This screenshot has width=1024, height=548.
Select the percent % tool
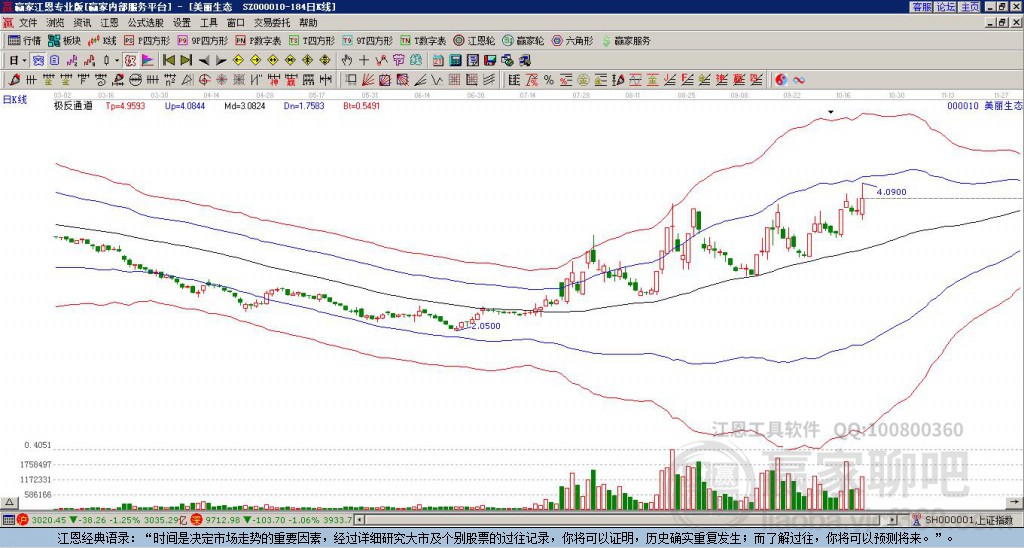549,80
